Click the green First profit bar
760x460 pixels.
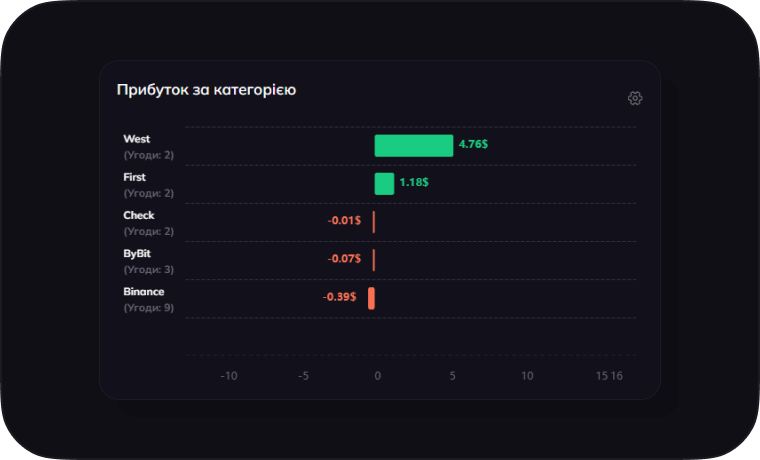384,183
